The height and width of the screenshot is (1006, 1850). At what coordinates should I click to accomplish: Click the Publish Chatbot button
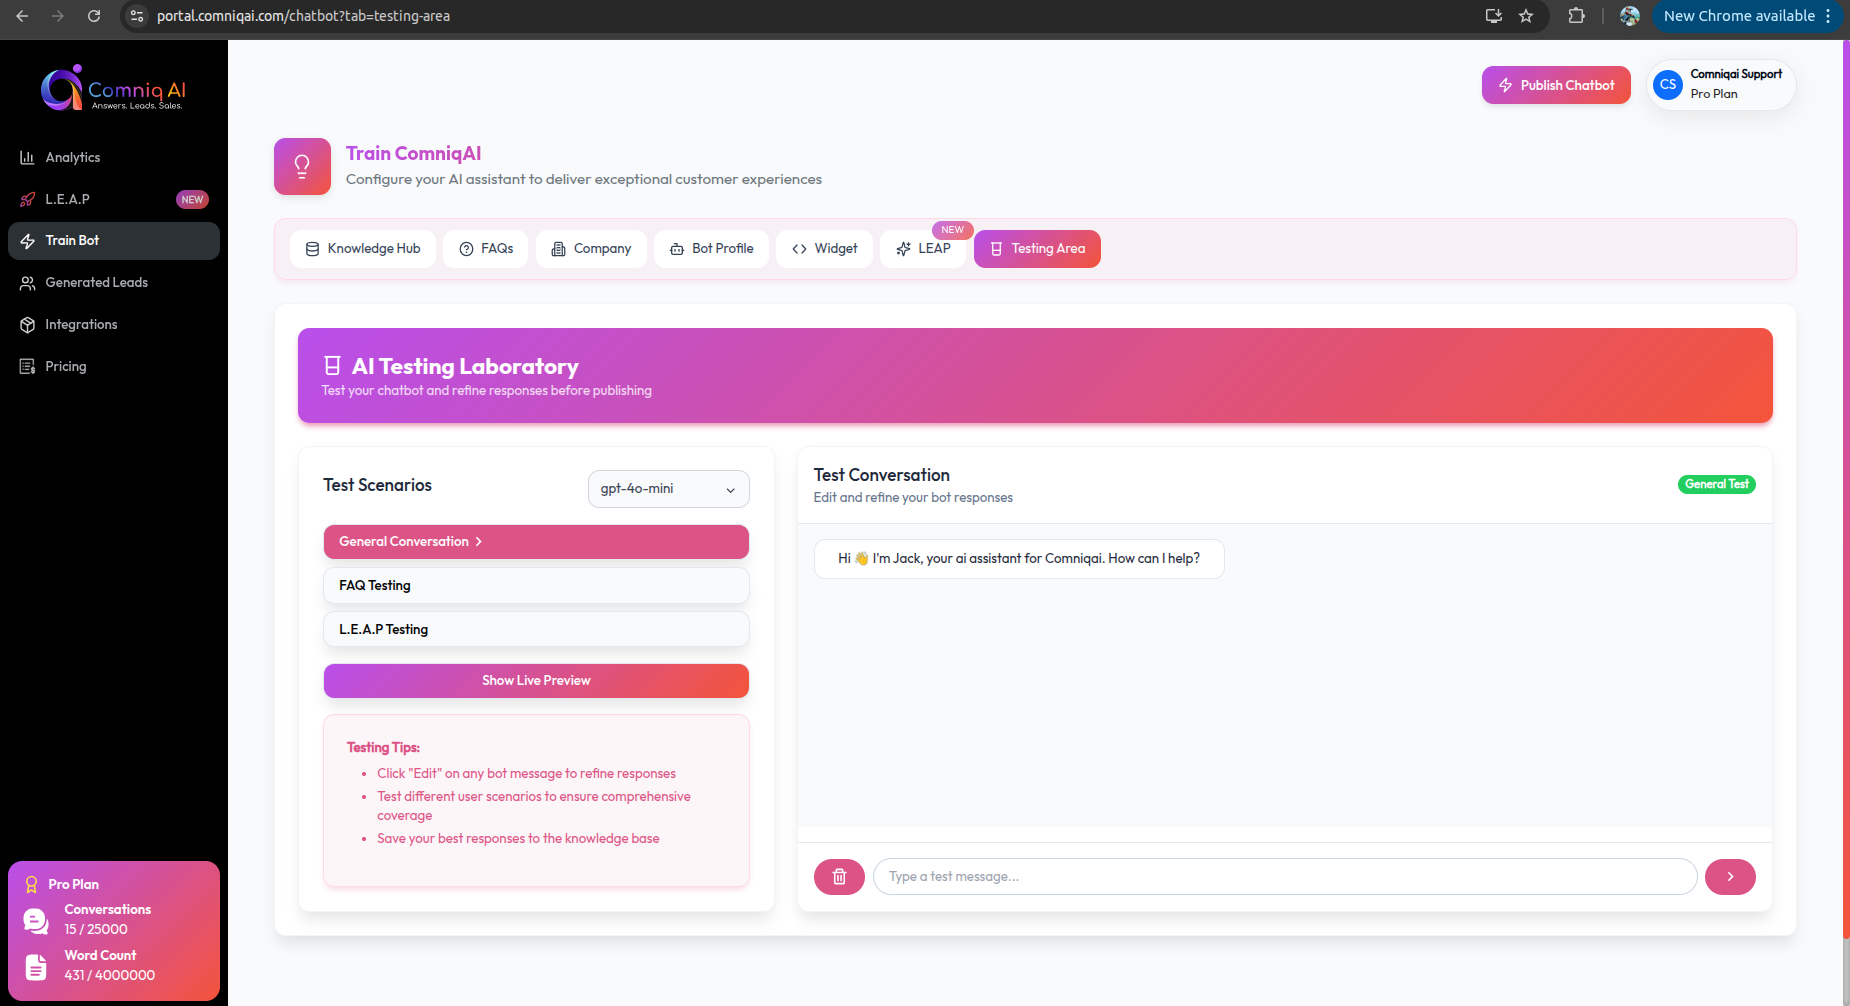[x=1556, y=85]
